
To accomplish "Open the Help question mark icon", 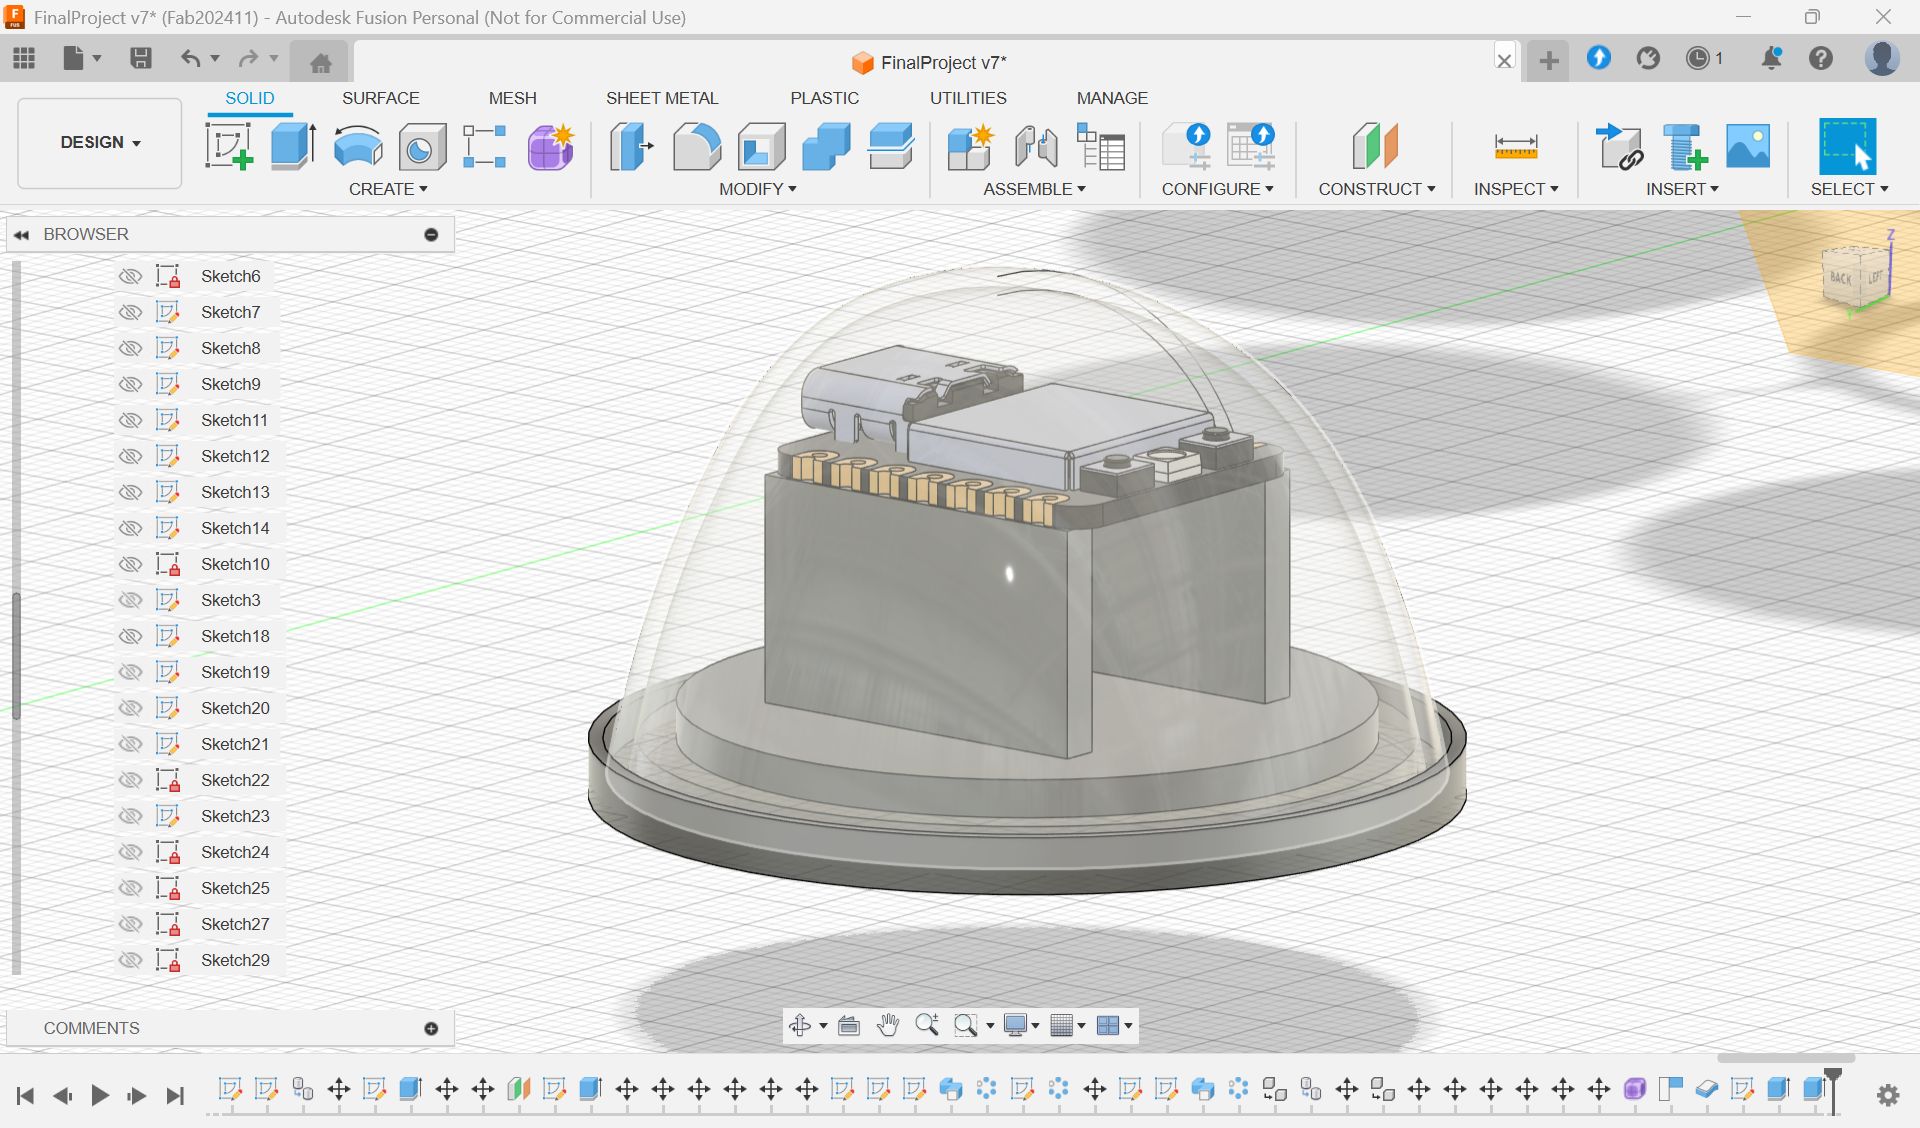I will pyautogui.click(x=1821, y=58).
